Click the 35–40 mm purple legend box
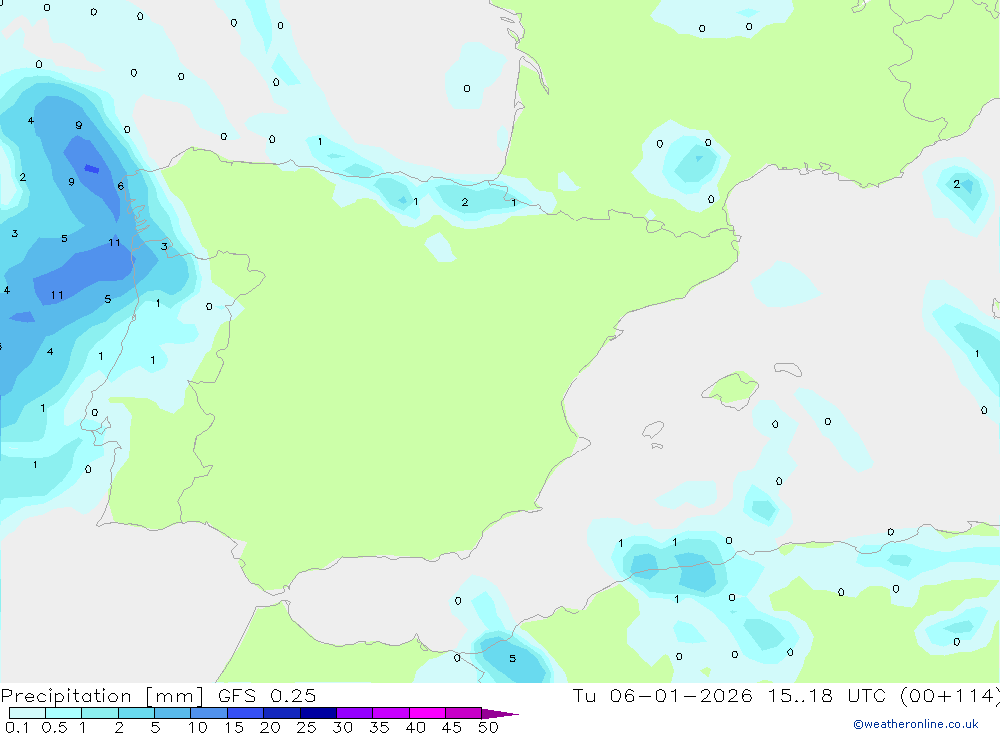The image size is (1000, 733). click(390, 713)
